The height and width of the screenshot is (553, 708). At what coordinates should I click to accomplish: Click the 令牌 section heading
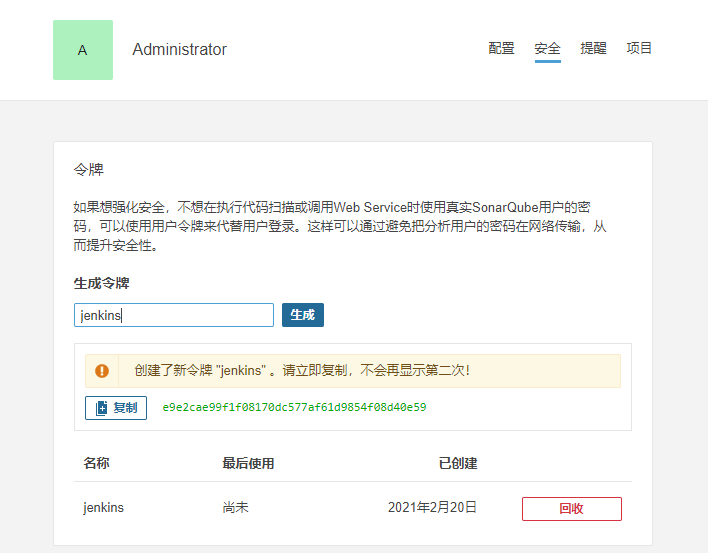89,169
